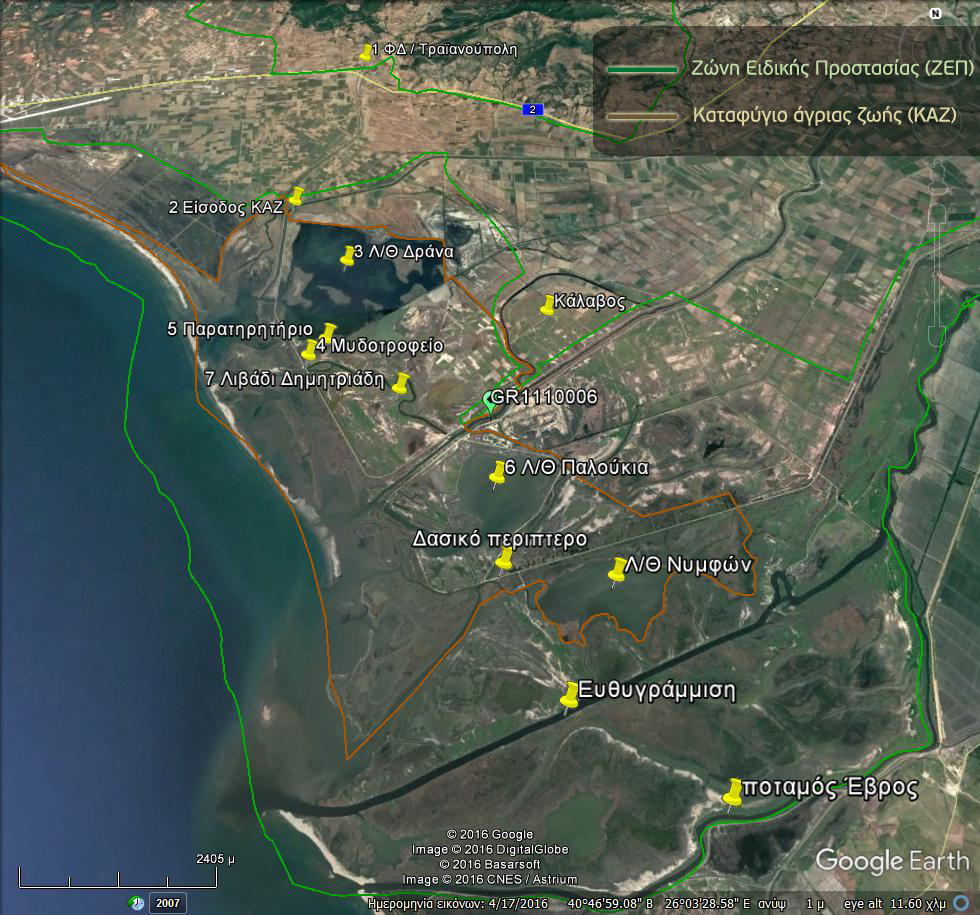This screenshot has width=980, height=915.
Task: Select the Ευθυγράμμιση placemark pin
Action: pyautogui.click(x=570, y=695)
